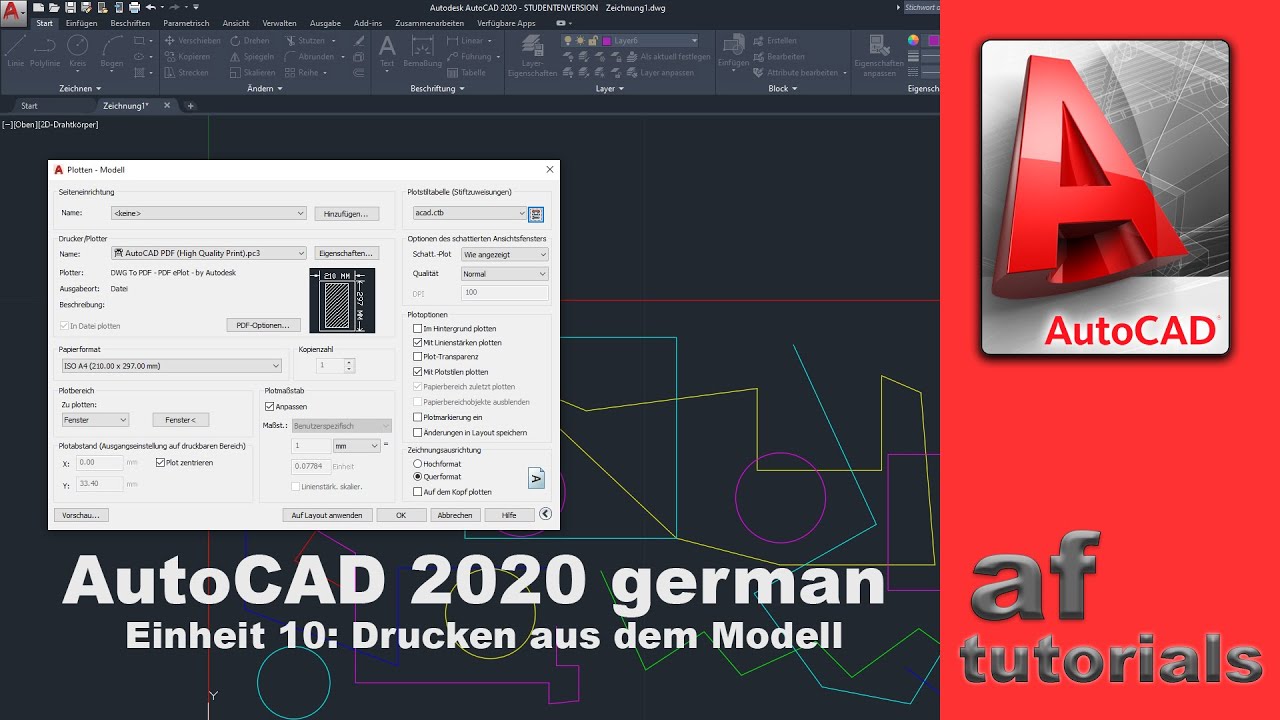This screenshot has width=1280, height=720.
Task: Enable Im Hintergrund plotten checkbox
Action: [418, 328]
